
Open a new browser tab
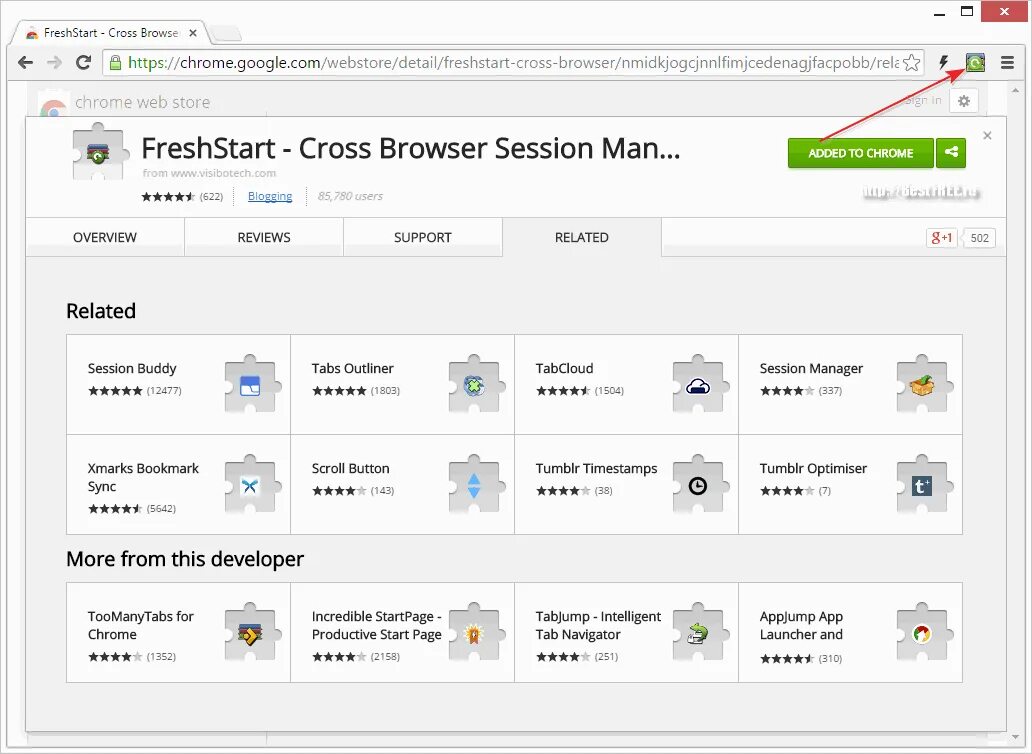coord(226,33)
